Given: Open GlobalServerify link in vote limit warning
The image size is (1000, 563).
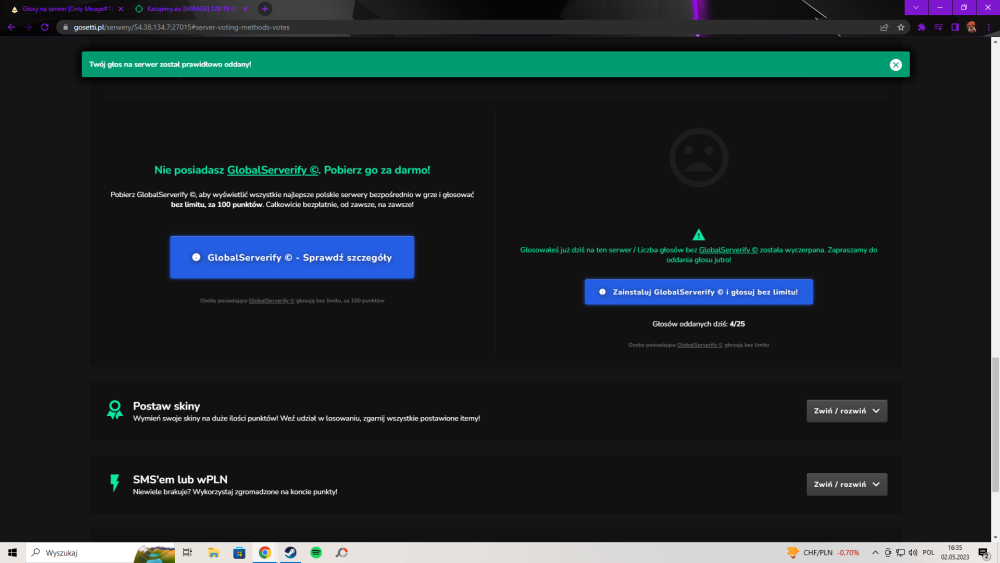Looking at the screenshot, I should (728, 250).
